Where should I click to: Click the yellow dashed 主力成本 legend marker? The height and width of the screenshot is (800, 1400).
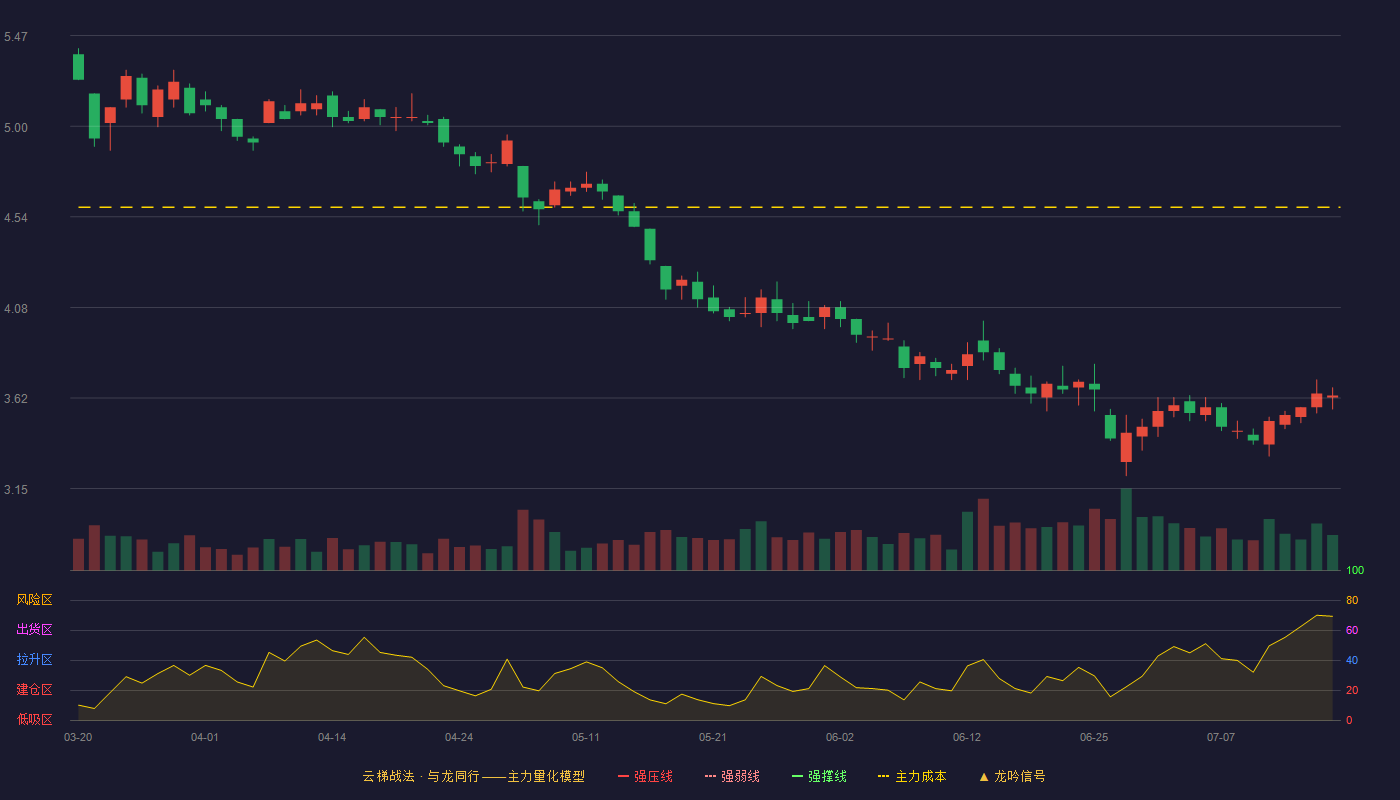pos(883,776)
